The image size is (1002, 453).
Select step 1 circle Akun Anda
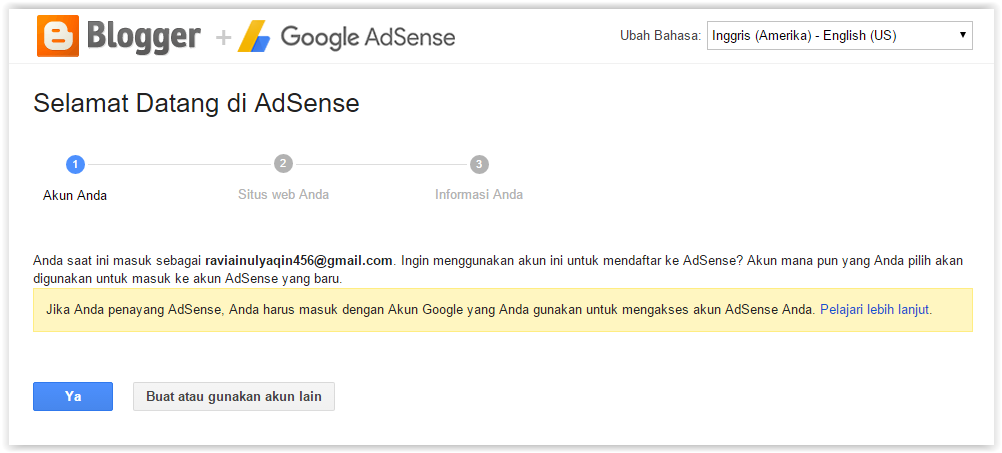point(75,164)
